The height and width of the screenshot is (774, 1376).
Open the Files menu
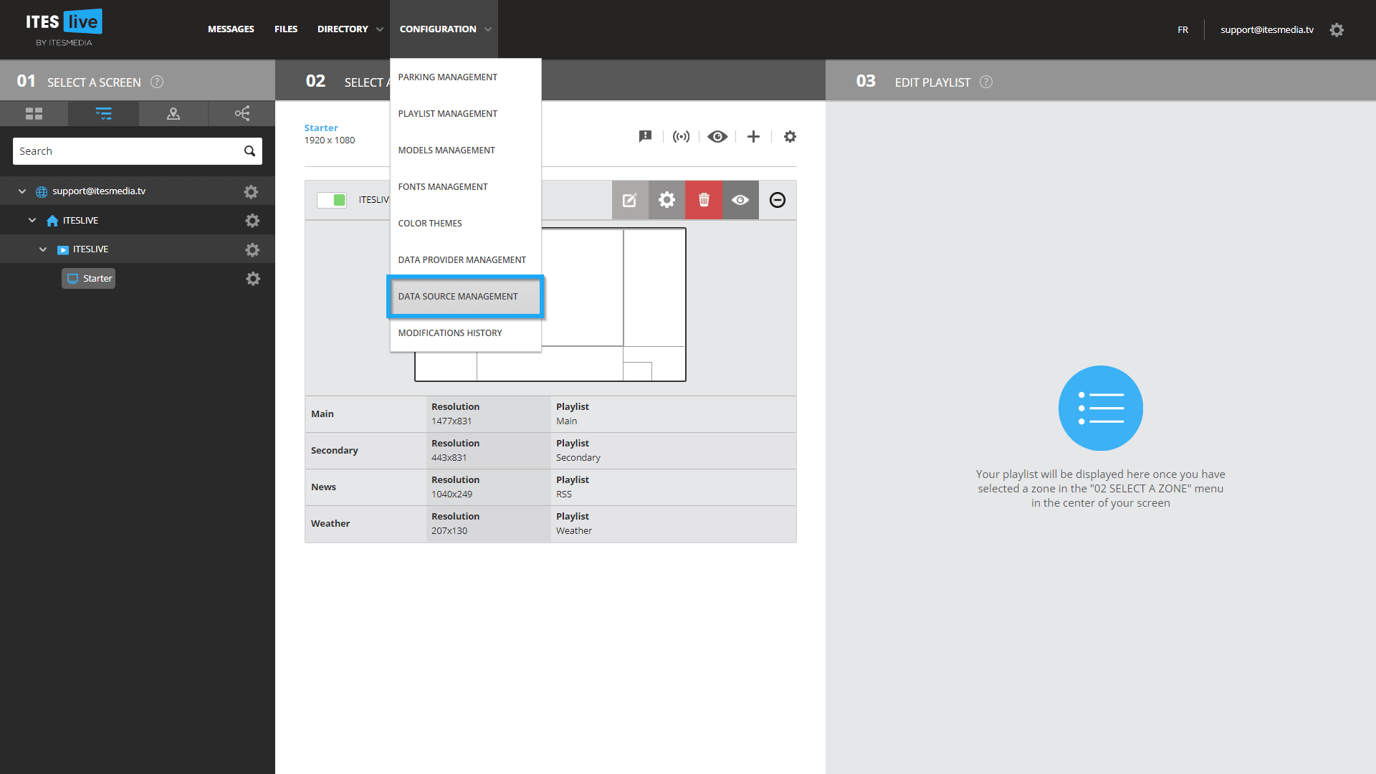coord(286,29)
